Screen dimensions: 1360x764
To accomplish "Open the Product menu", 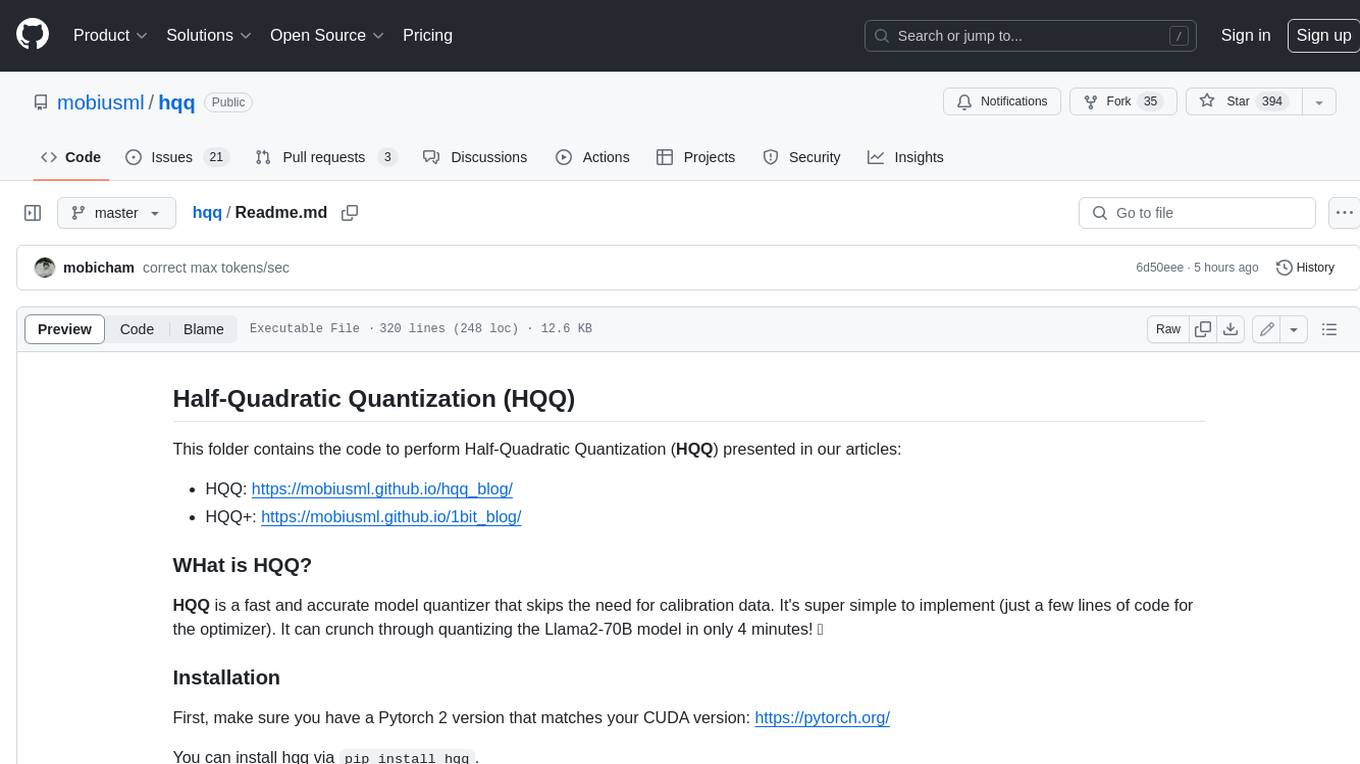I will tap(110, 35).
